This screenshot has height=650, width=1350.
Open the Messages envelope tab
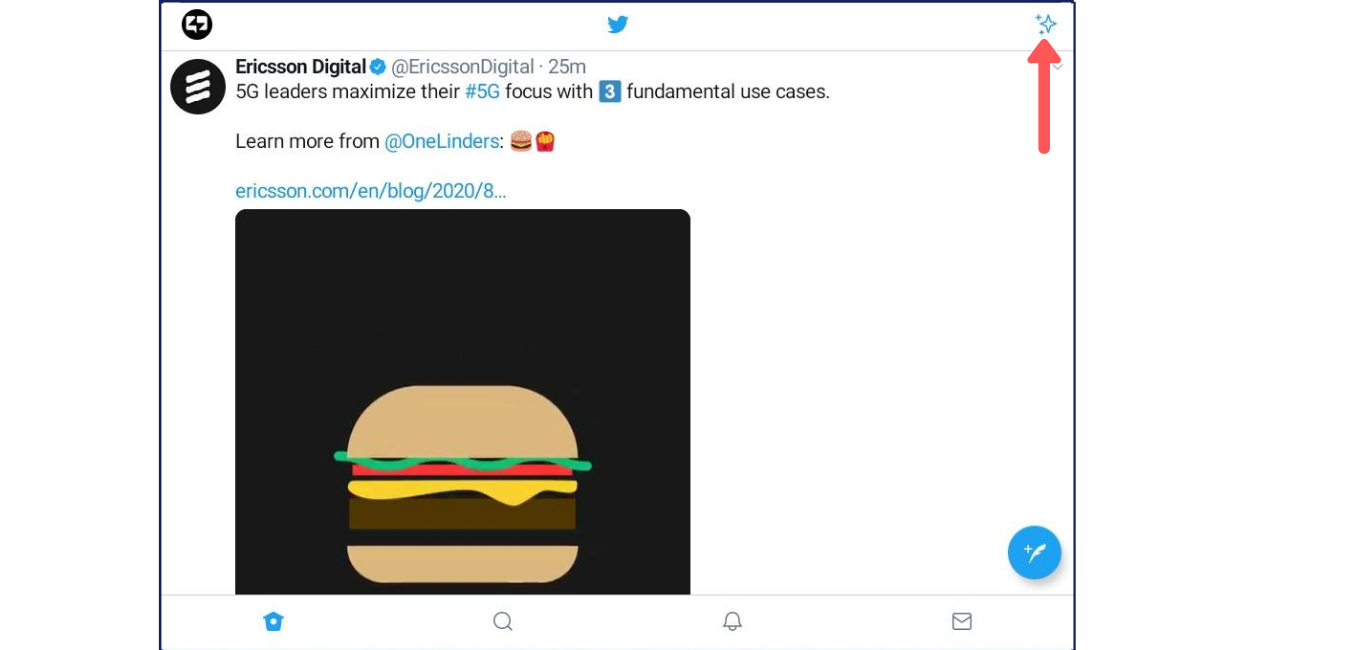962,622
